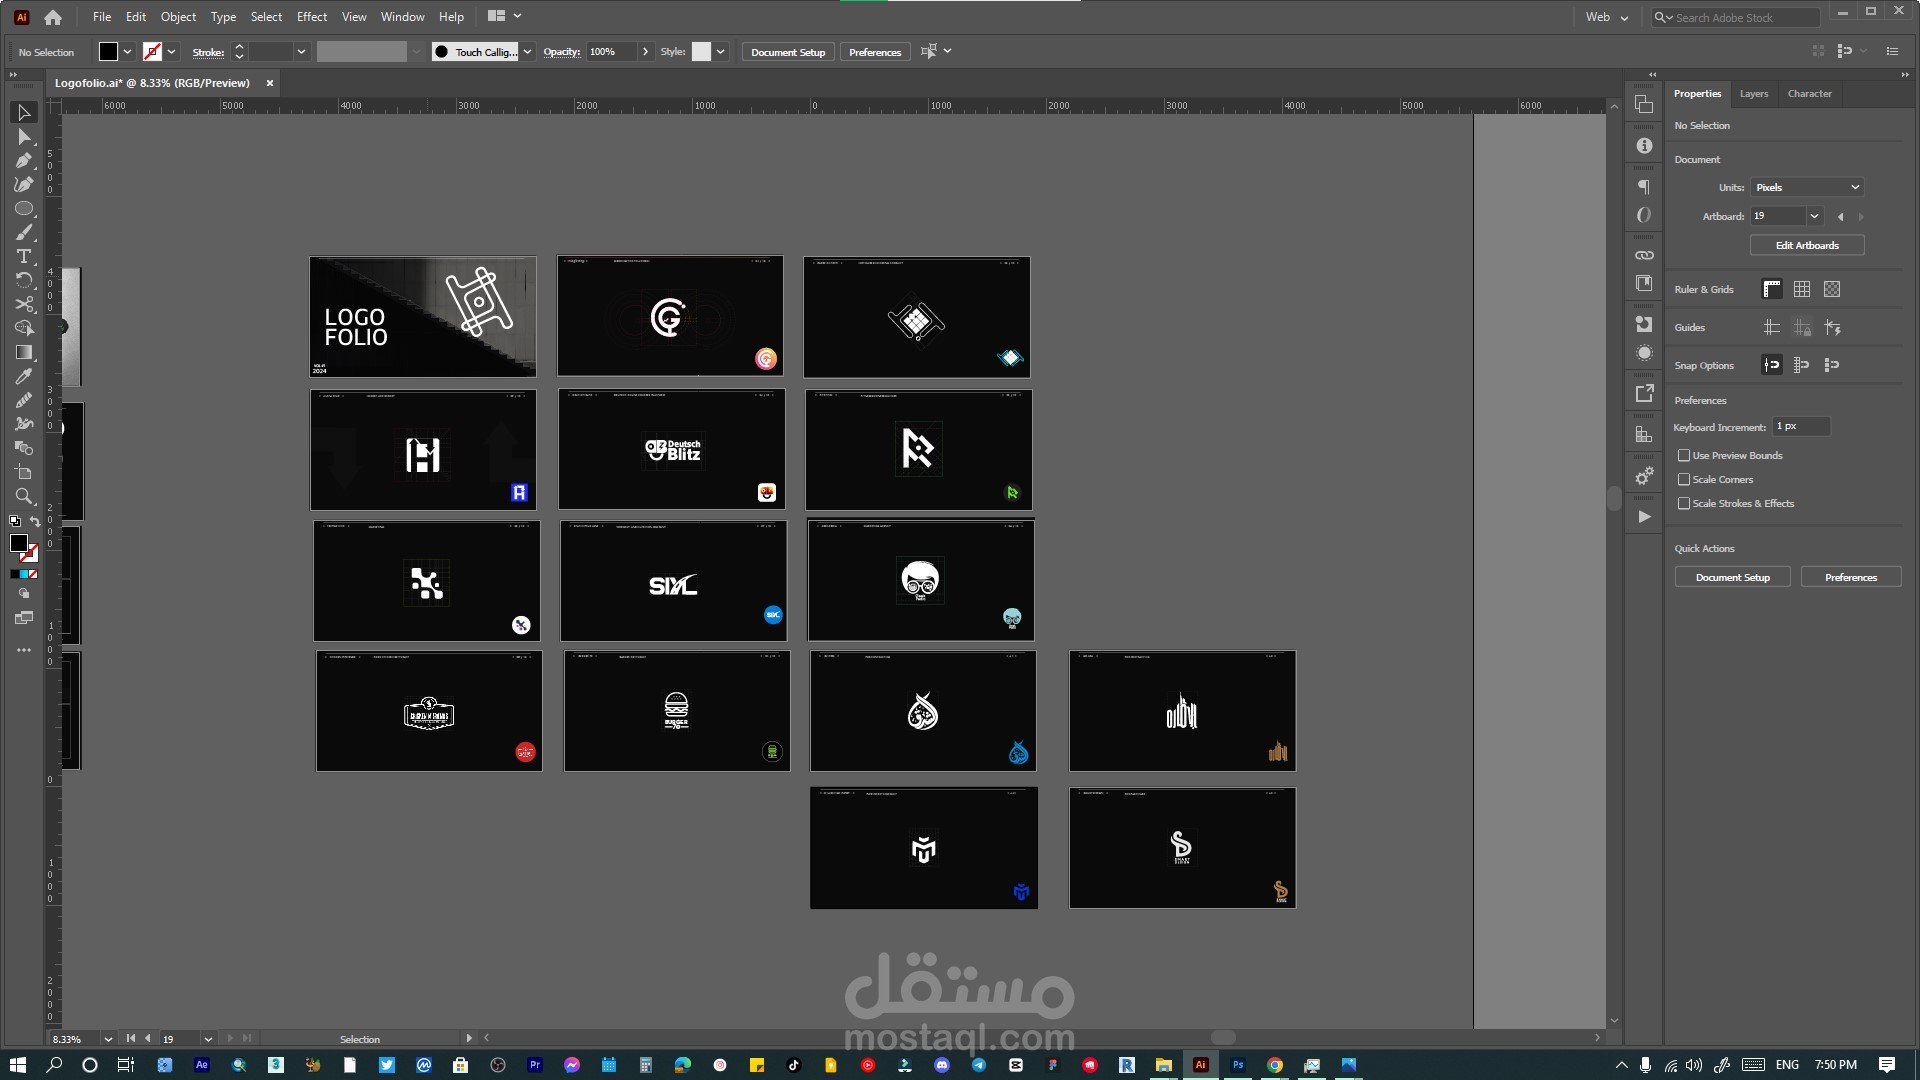This screenshot has width=1920, height=1080.
Task: Open the Artboard number dropdown in Properties
Action: [1814, 216]
